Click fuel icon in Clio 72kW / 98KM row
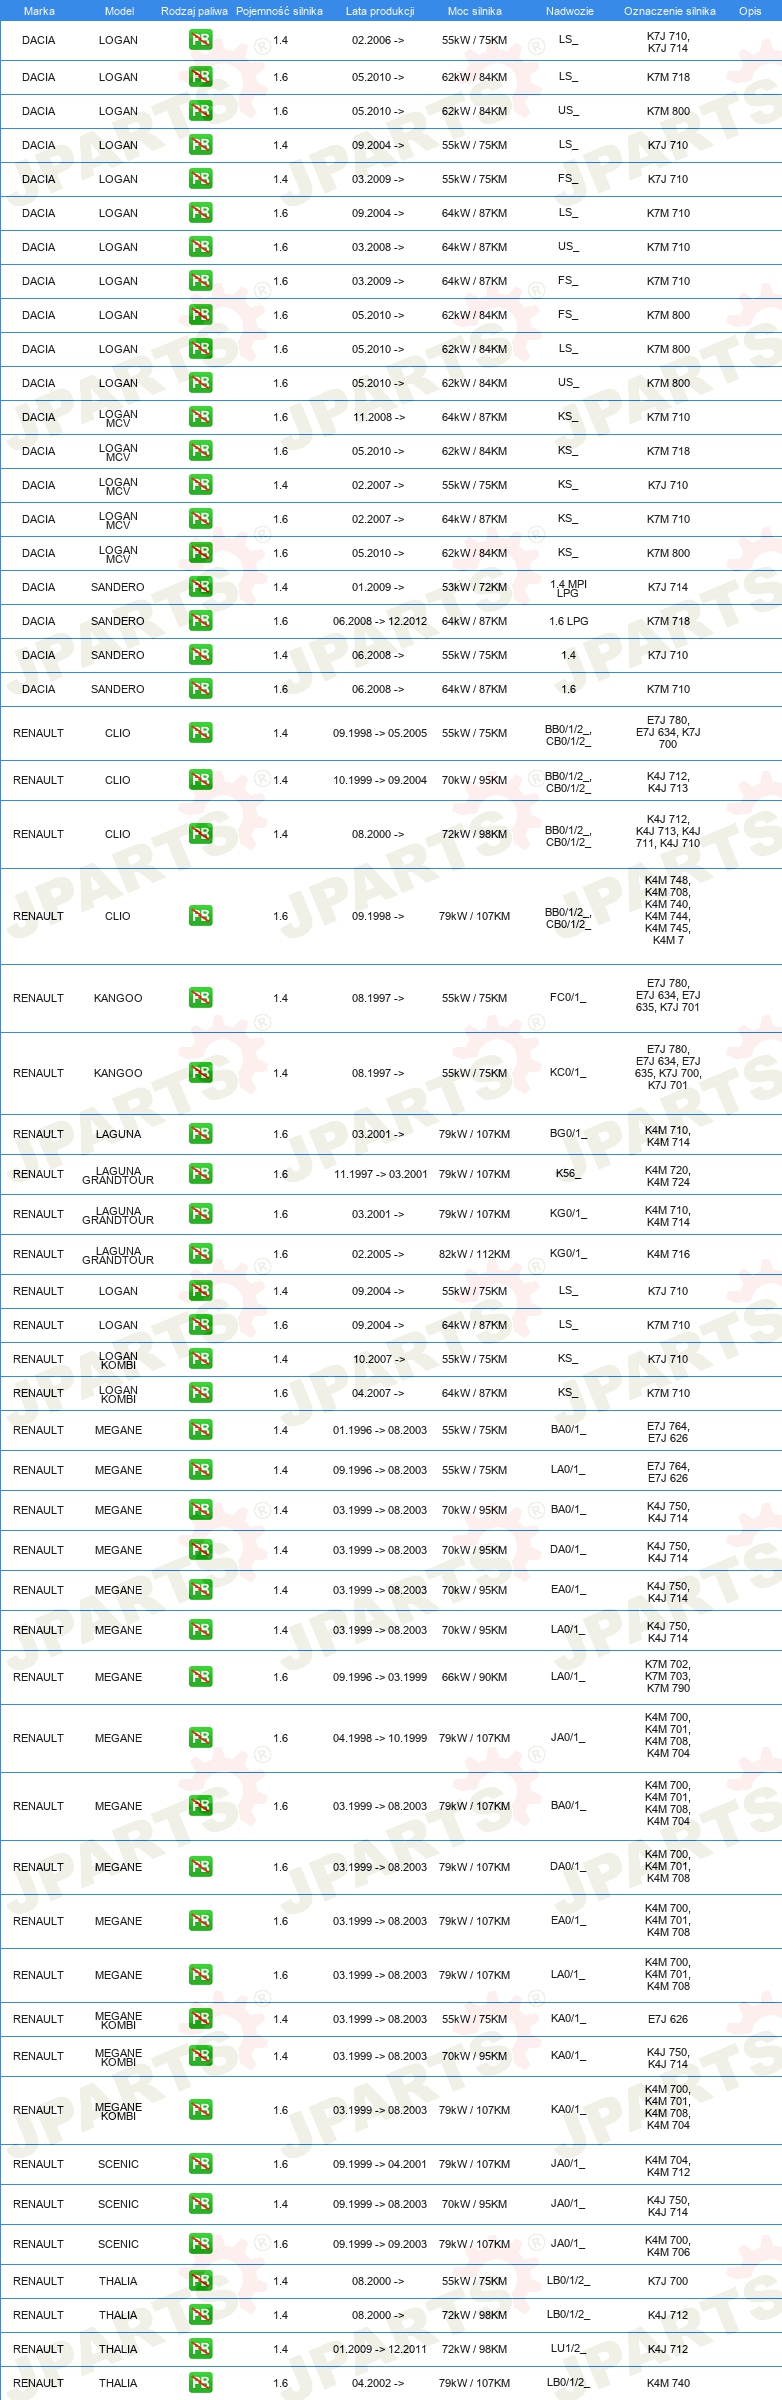This screenshot has height=2400, width=782. (200, 834)
